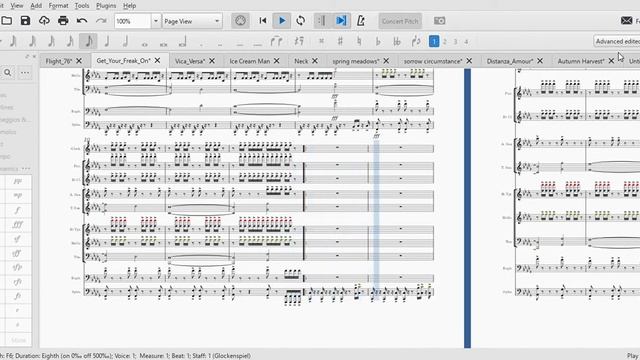The height and width of the screenshot is (360, 640).
Task: Select the whole note duration
Action: pos(144,43)
